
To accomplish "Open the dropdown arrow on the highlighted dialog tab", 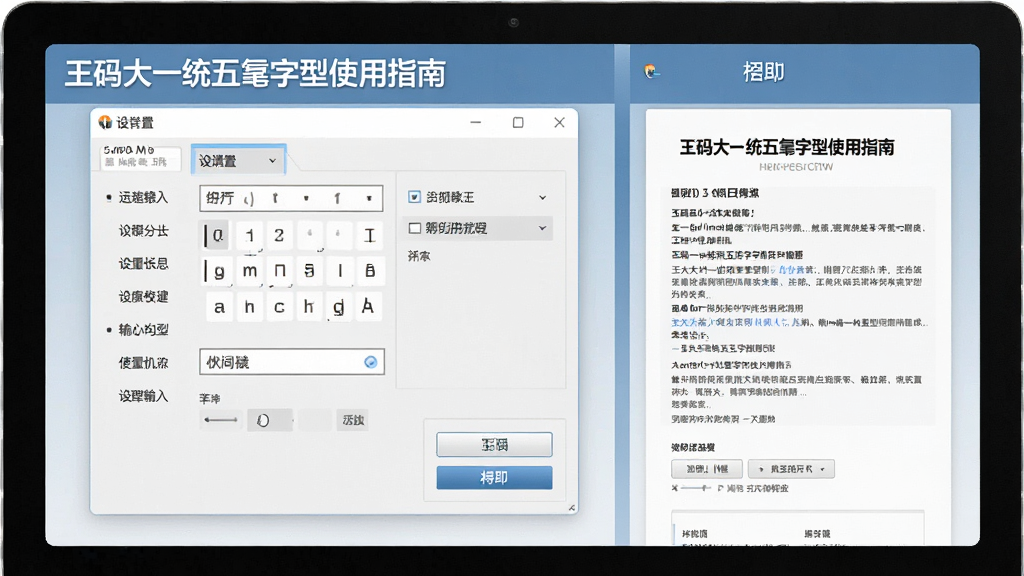I will coord(272,161).
